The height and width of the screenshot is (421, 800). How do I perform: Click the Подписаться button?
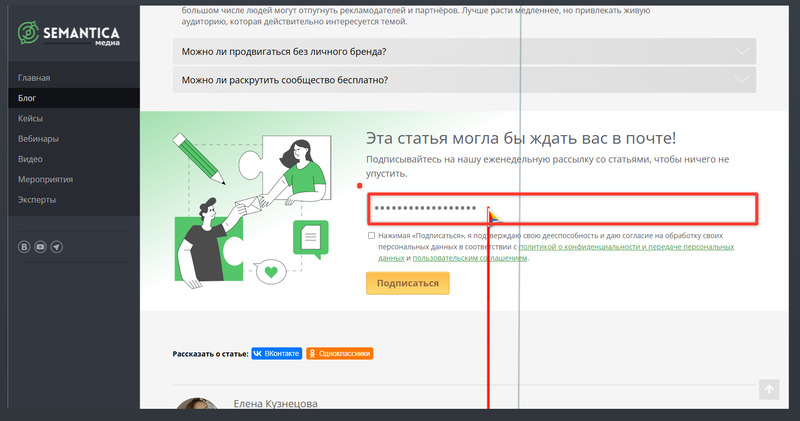point(408,283)
